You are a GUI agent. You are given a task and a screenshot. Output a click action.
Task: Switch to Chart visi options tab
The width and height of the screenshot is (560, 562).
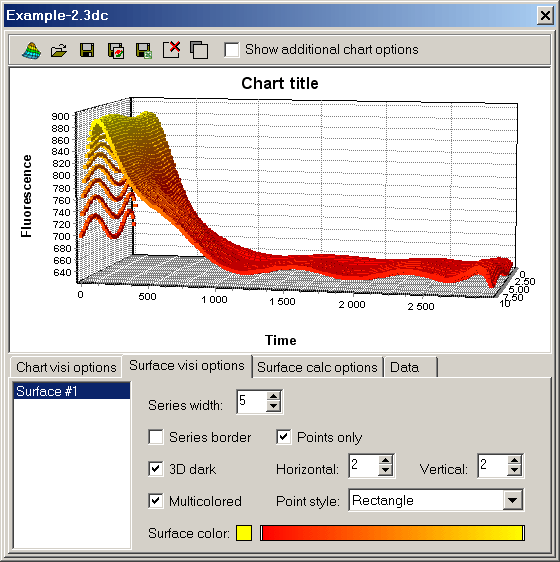[66, 367]
